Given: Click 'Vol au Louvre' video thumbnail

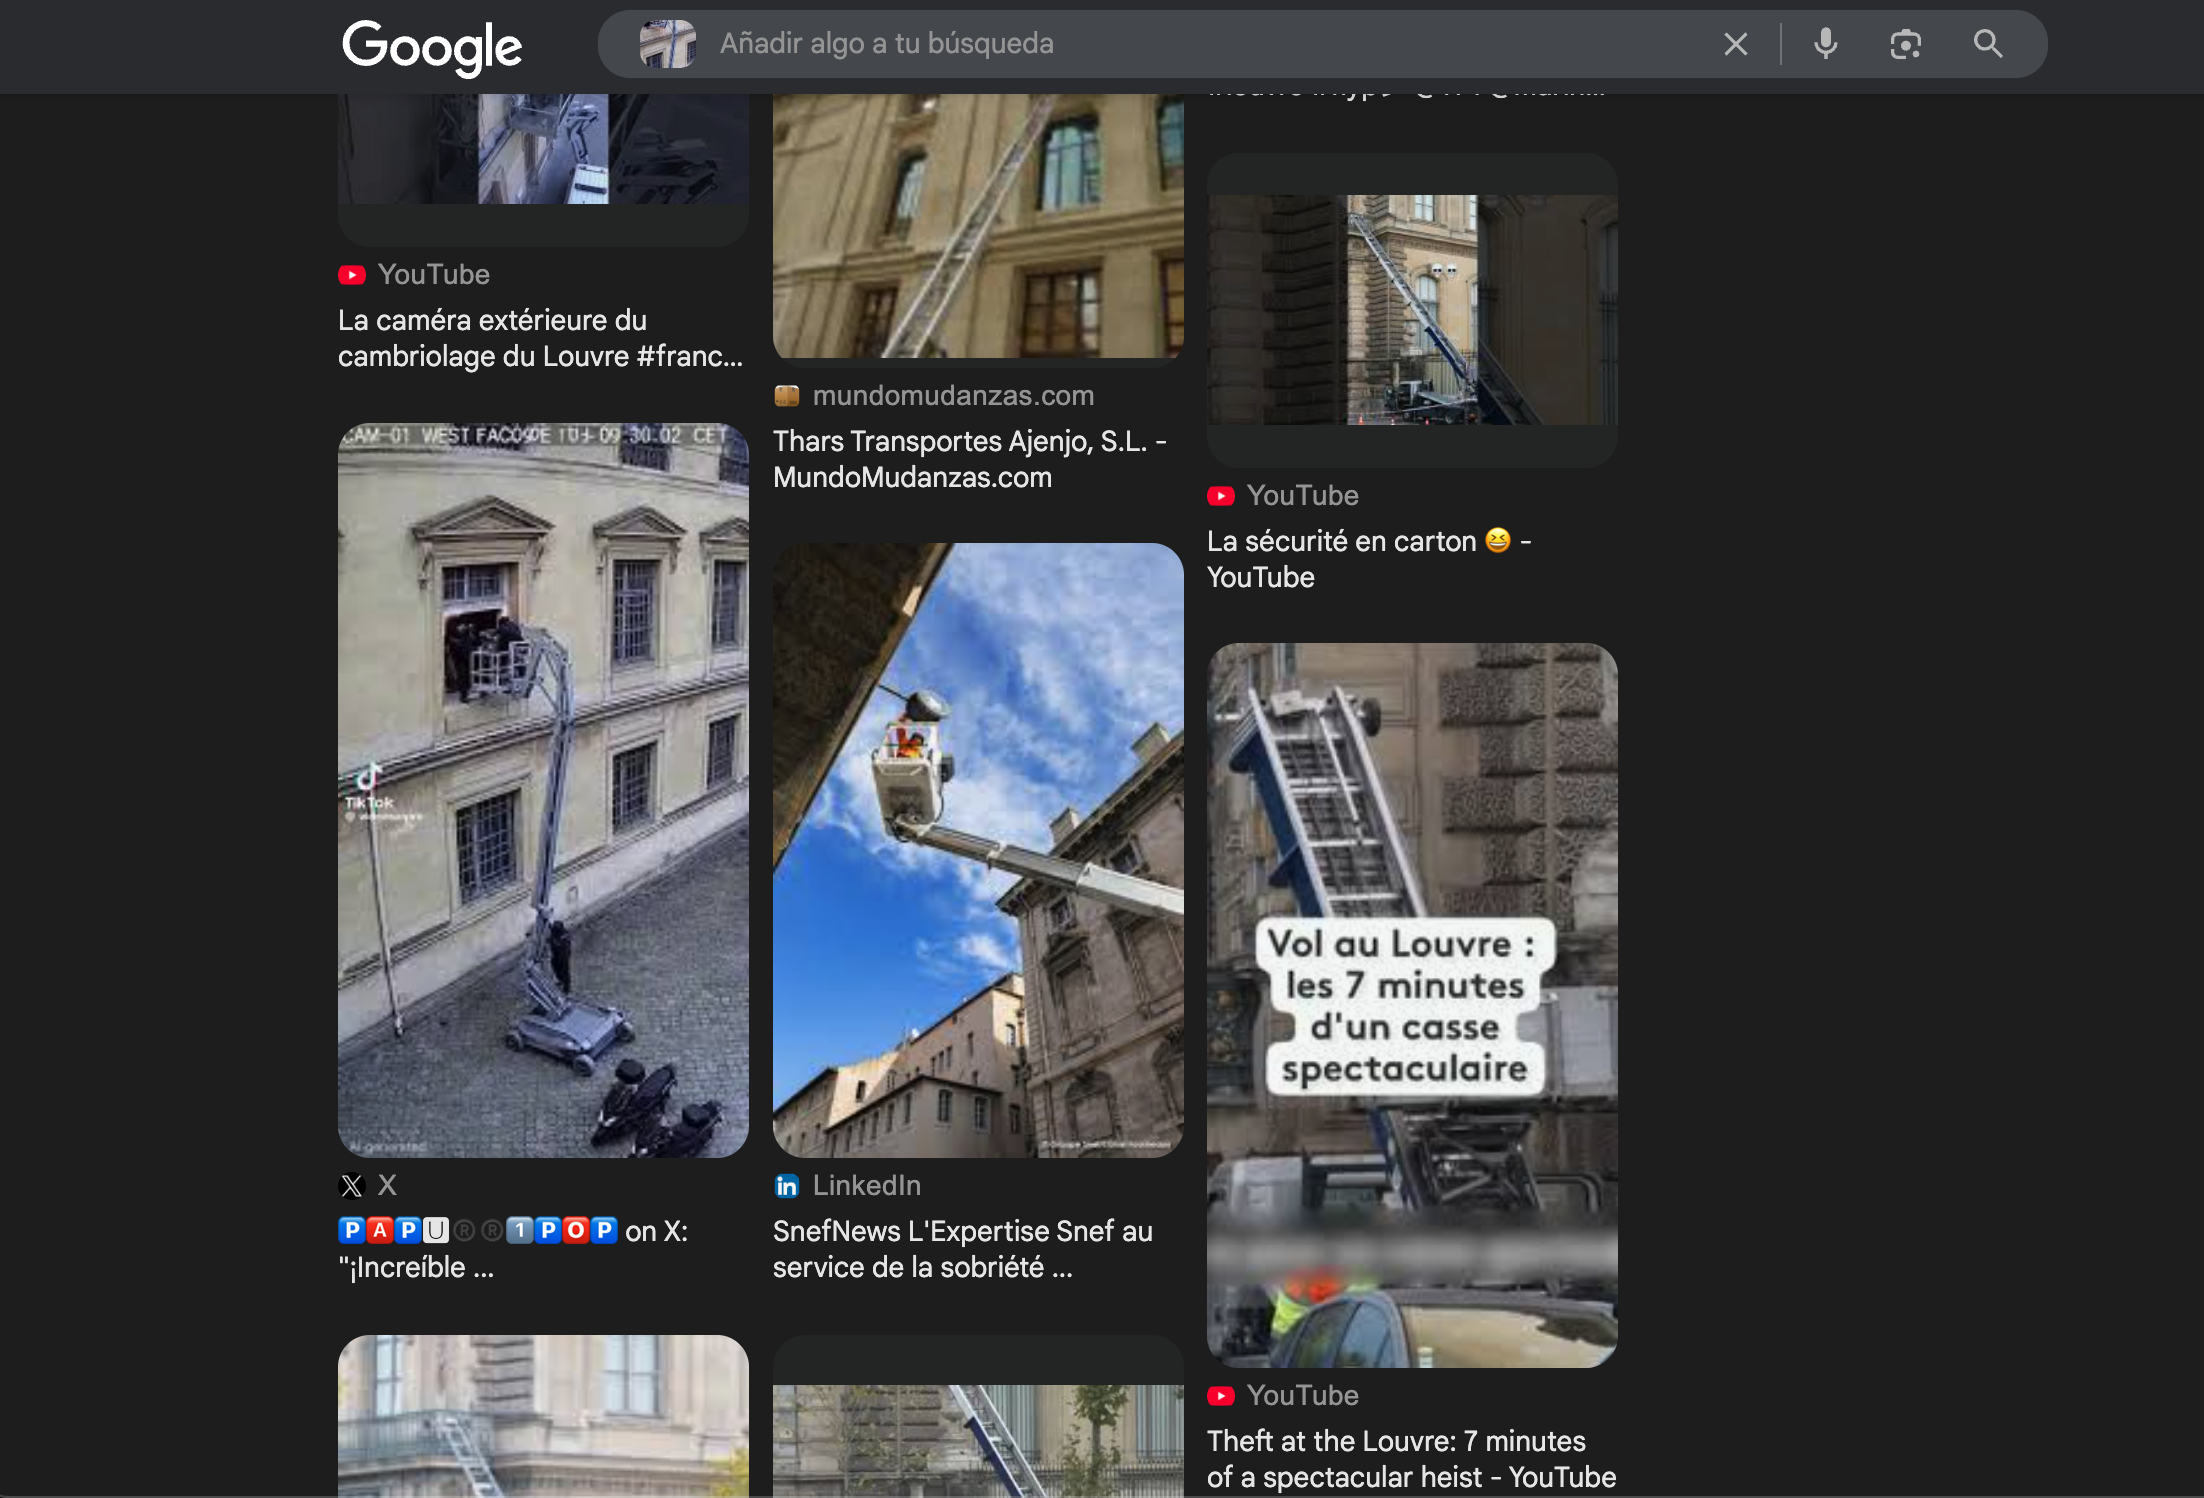Looking at the screenshot, I should click(1412, 1005).
